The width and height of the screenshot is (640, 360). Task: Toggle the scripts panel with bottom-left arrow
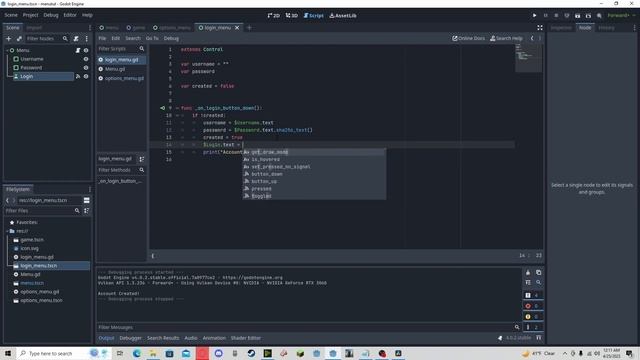pos(153,256)
